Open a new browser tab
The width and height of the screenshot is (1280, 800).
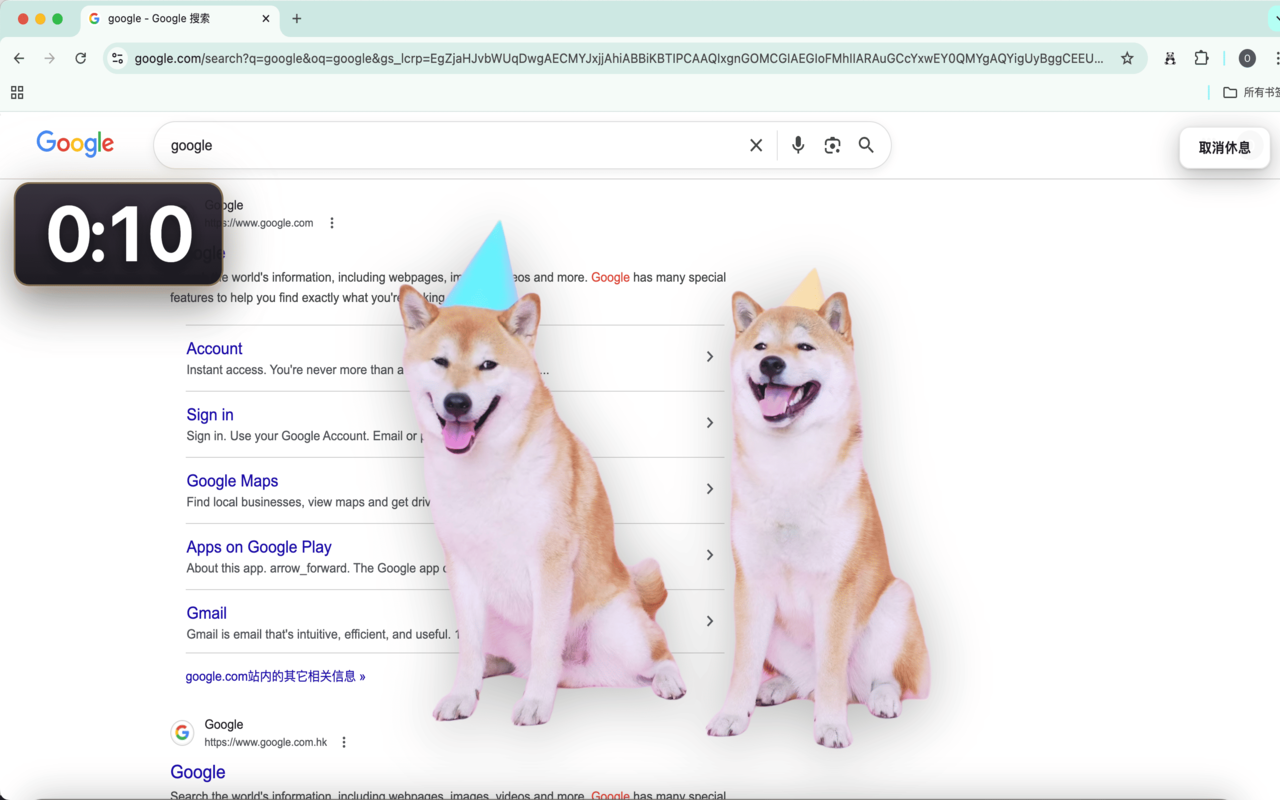297,19
